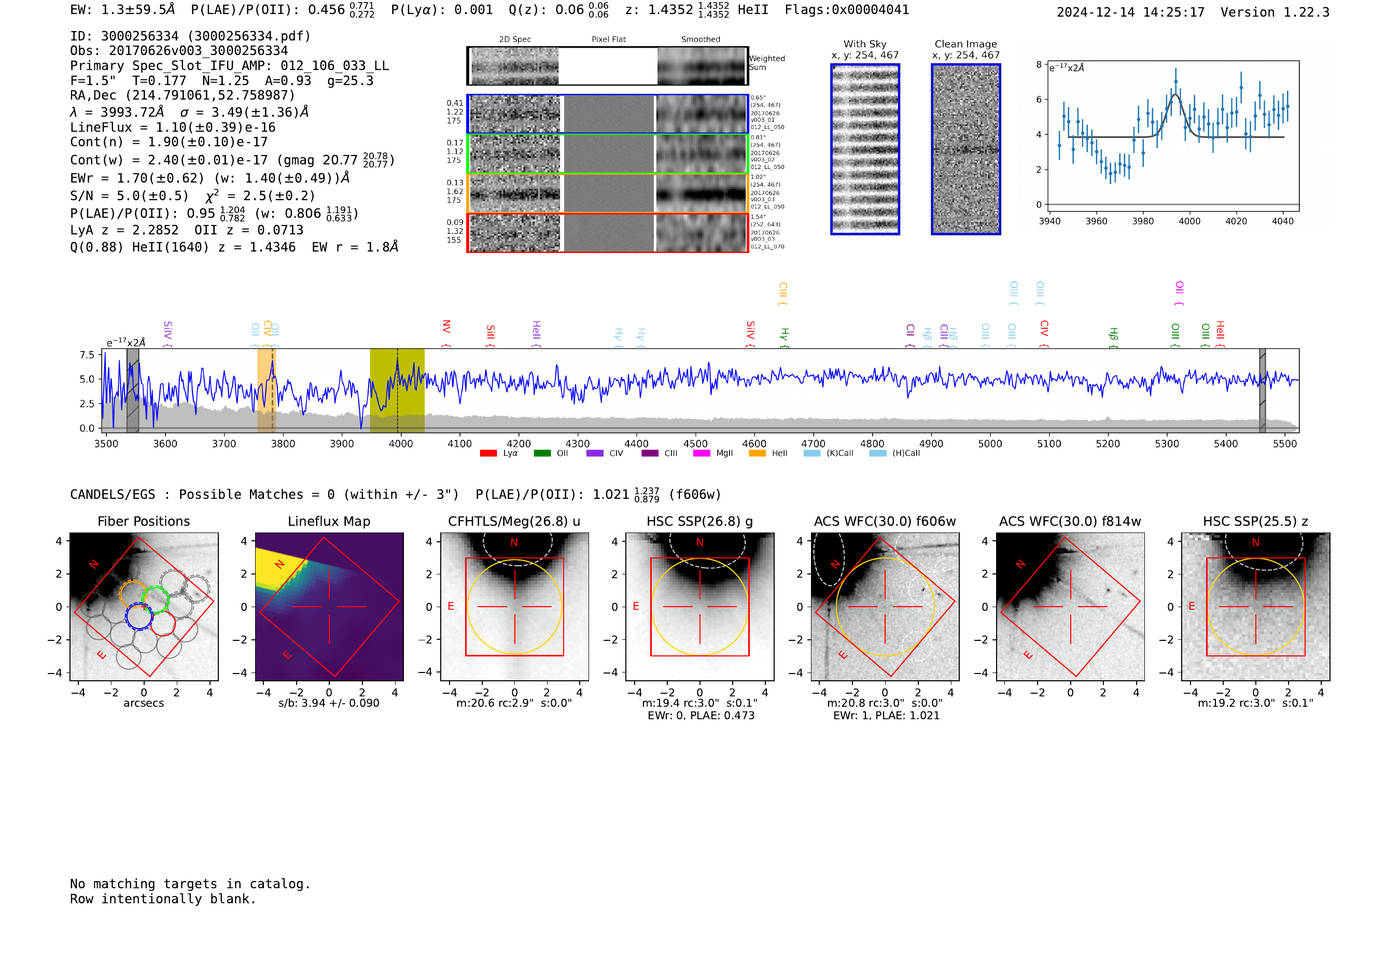Screen dimensions: 1400x953
Task: Select the gray hatched band near 5460Å
Action: click(1262, 390)
